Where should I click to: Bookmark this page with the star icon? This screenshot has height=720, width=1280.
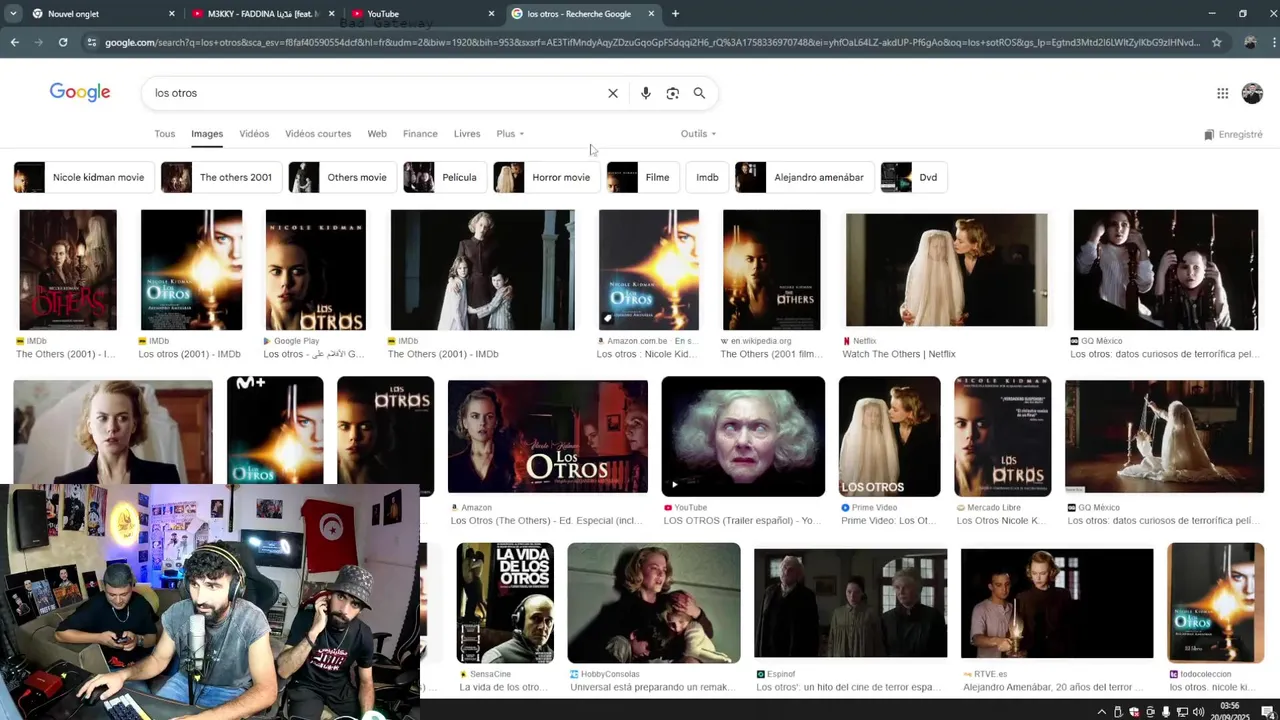[x=1217, y=42]
